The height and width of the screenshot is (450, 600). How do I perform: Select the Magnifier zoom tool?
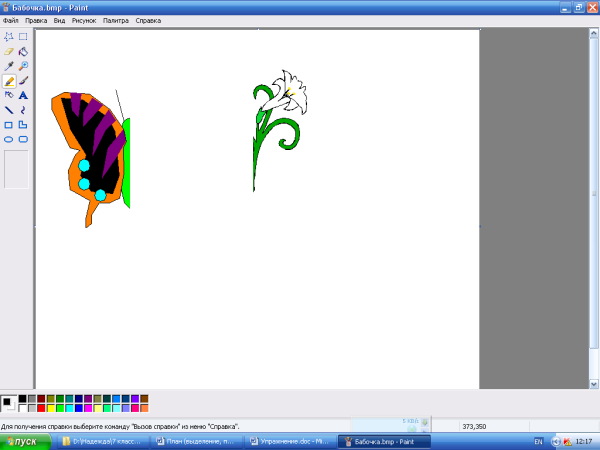23,66
